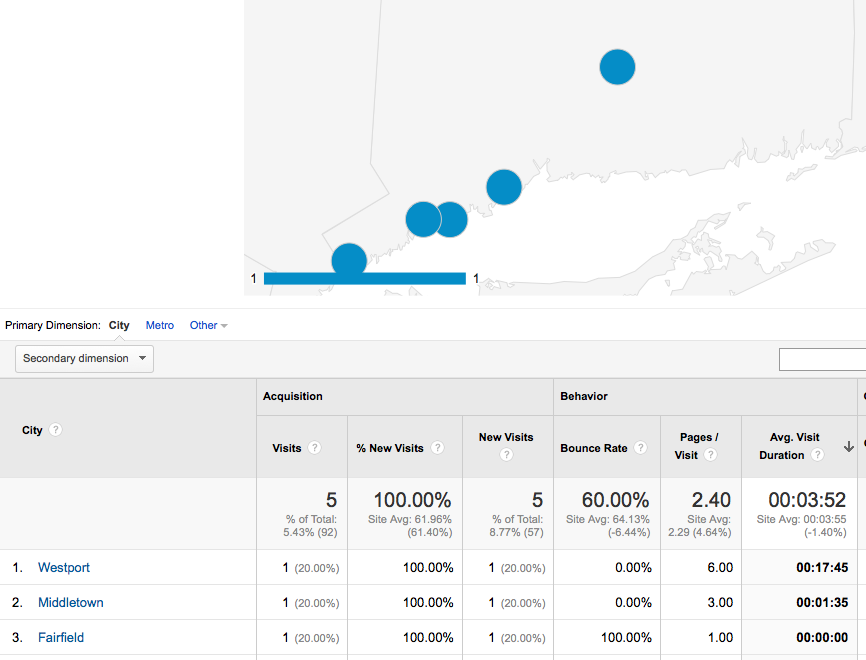Viewport: 866px width, 660px height.
Task: Click the blue map legend scale bar
Action: [x=365, y=278]
